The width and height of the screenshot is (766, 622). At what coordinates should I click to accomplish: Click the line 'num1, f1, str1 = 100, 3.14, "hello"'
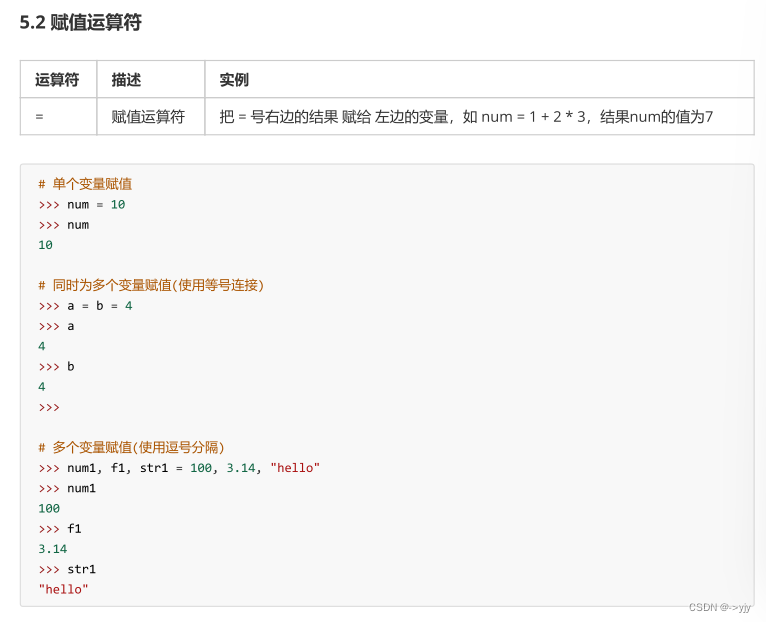point(193,468)
